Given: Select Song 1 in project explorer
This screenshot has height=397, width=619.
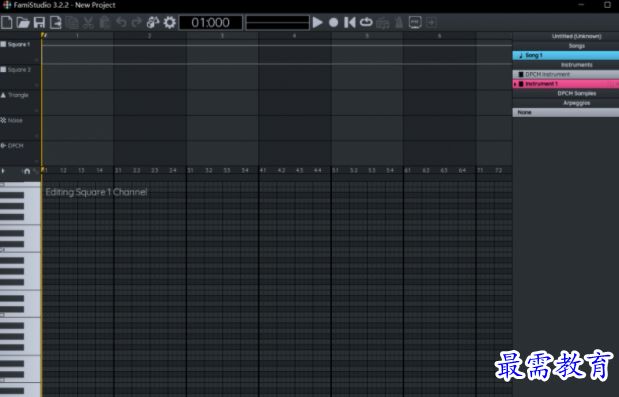Looking at the screenshot, I should (566, 55).
